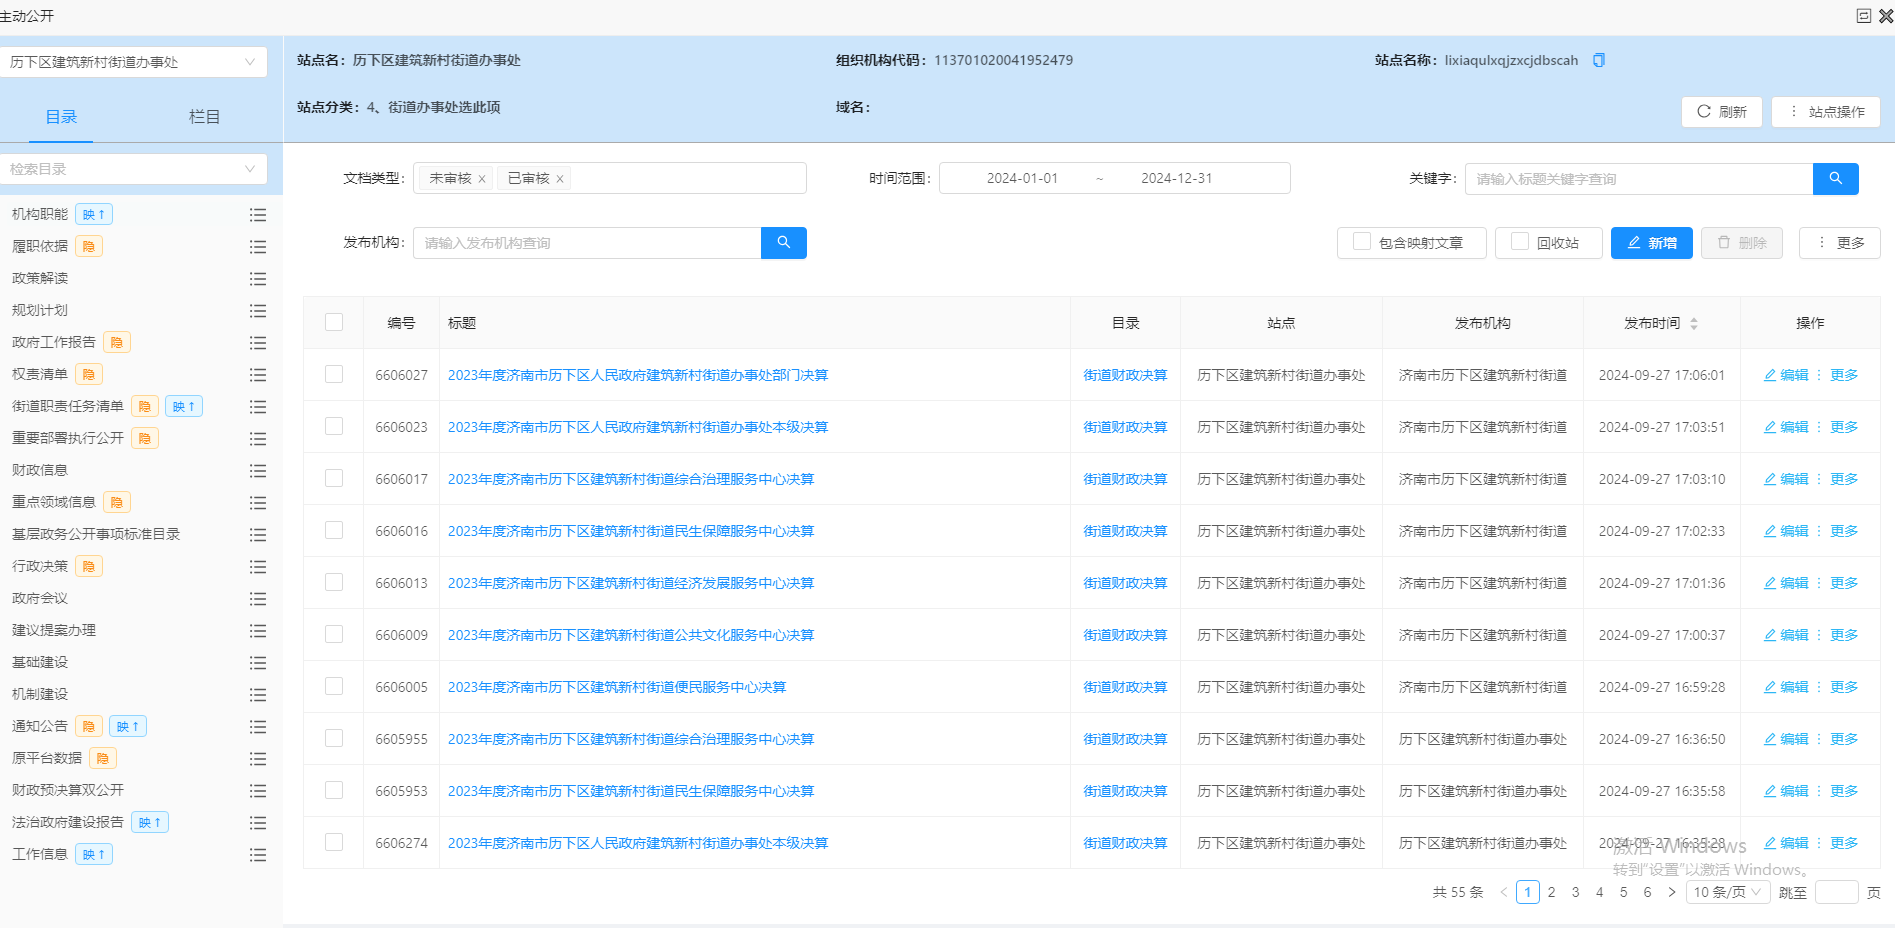The image size is (1895, 929).
Task: Enable the 回收站 checkbox
Action: [1520, 241]
